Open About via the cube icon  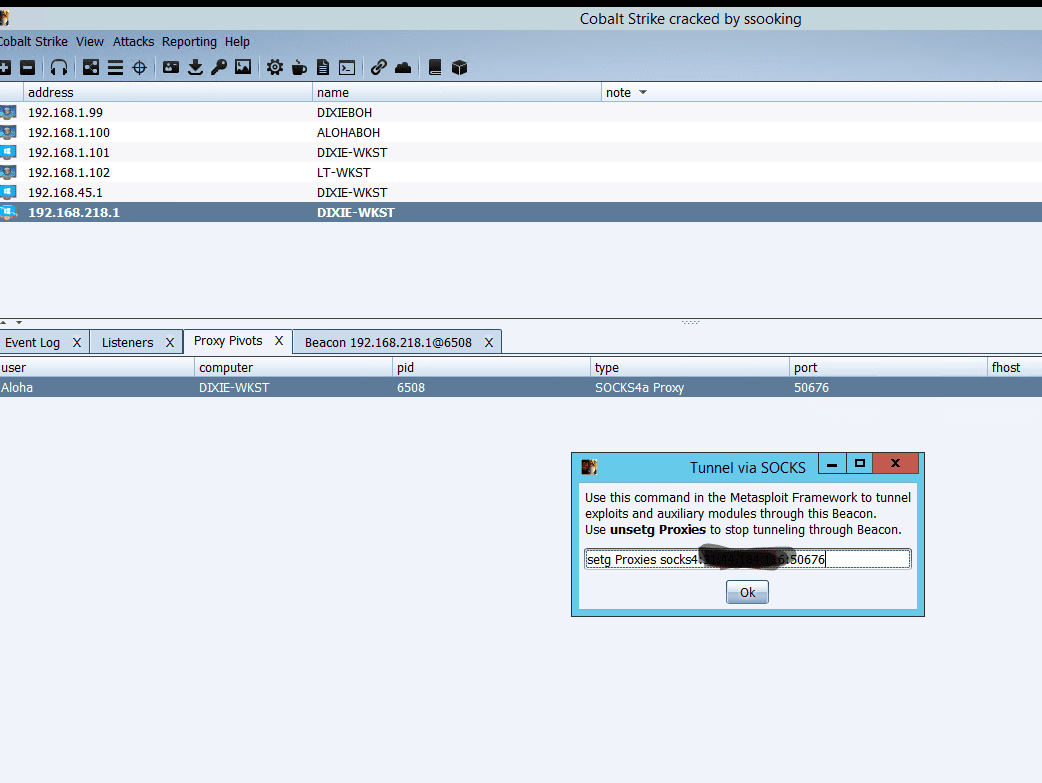point(459,67)
